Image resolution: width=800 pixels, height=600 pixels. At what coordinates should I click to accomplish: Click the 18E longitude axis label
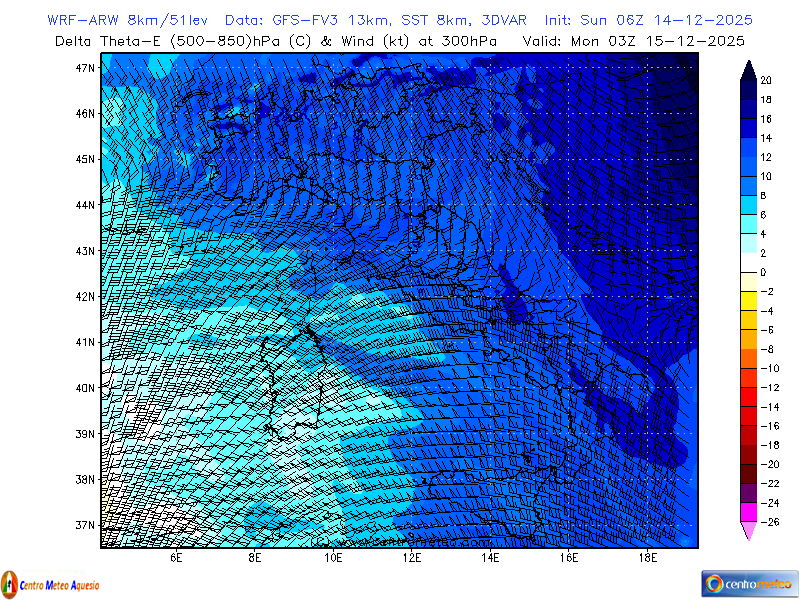[x=648, y=558]
